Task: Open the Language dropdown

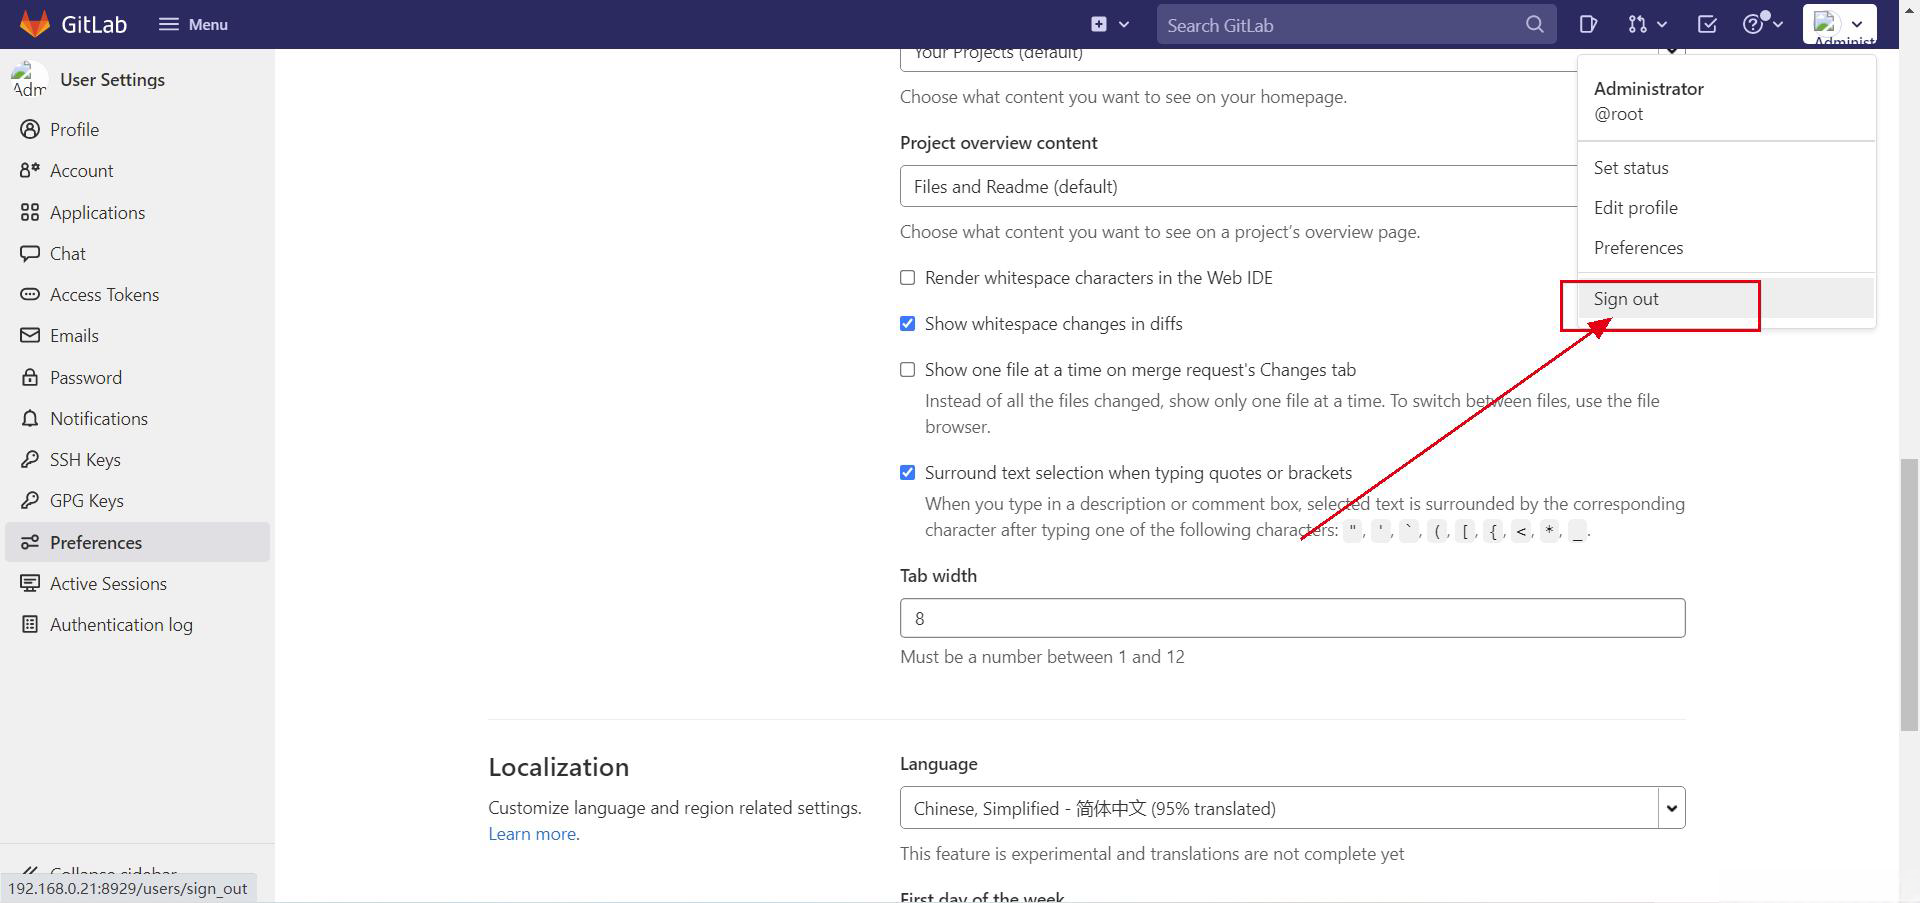Action: click(x=1291, y=808)
